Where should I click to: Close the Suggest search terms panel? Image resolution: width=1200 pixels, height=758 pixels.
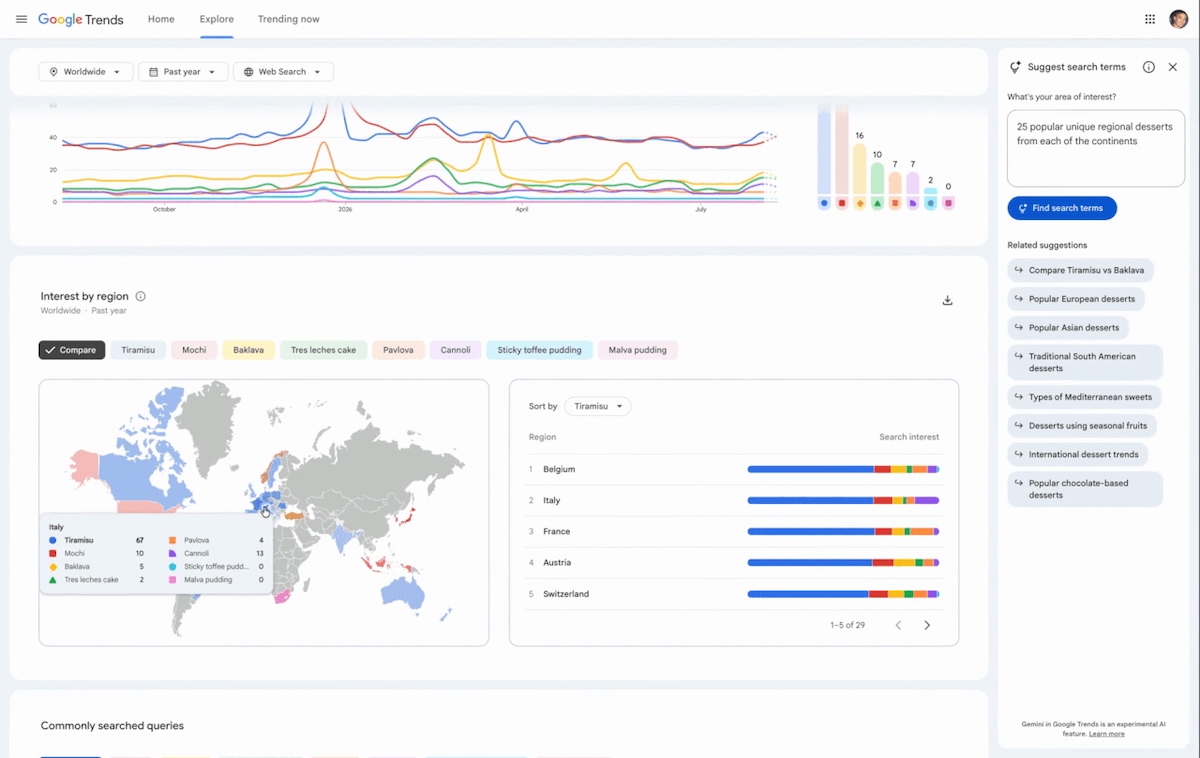[x=1173, y=67]
